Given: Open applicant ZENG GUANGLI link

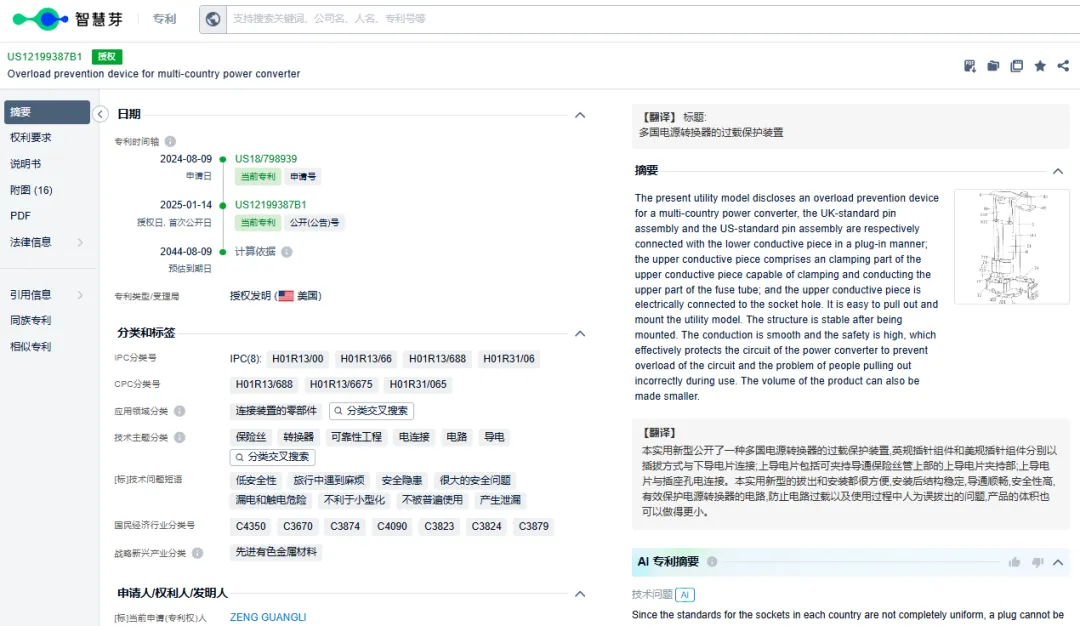Looking at the screenshot, I should [268, 617].
